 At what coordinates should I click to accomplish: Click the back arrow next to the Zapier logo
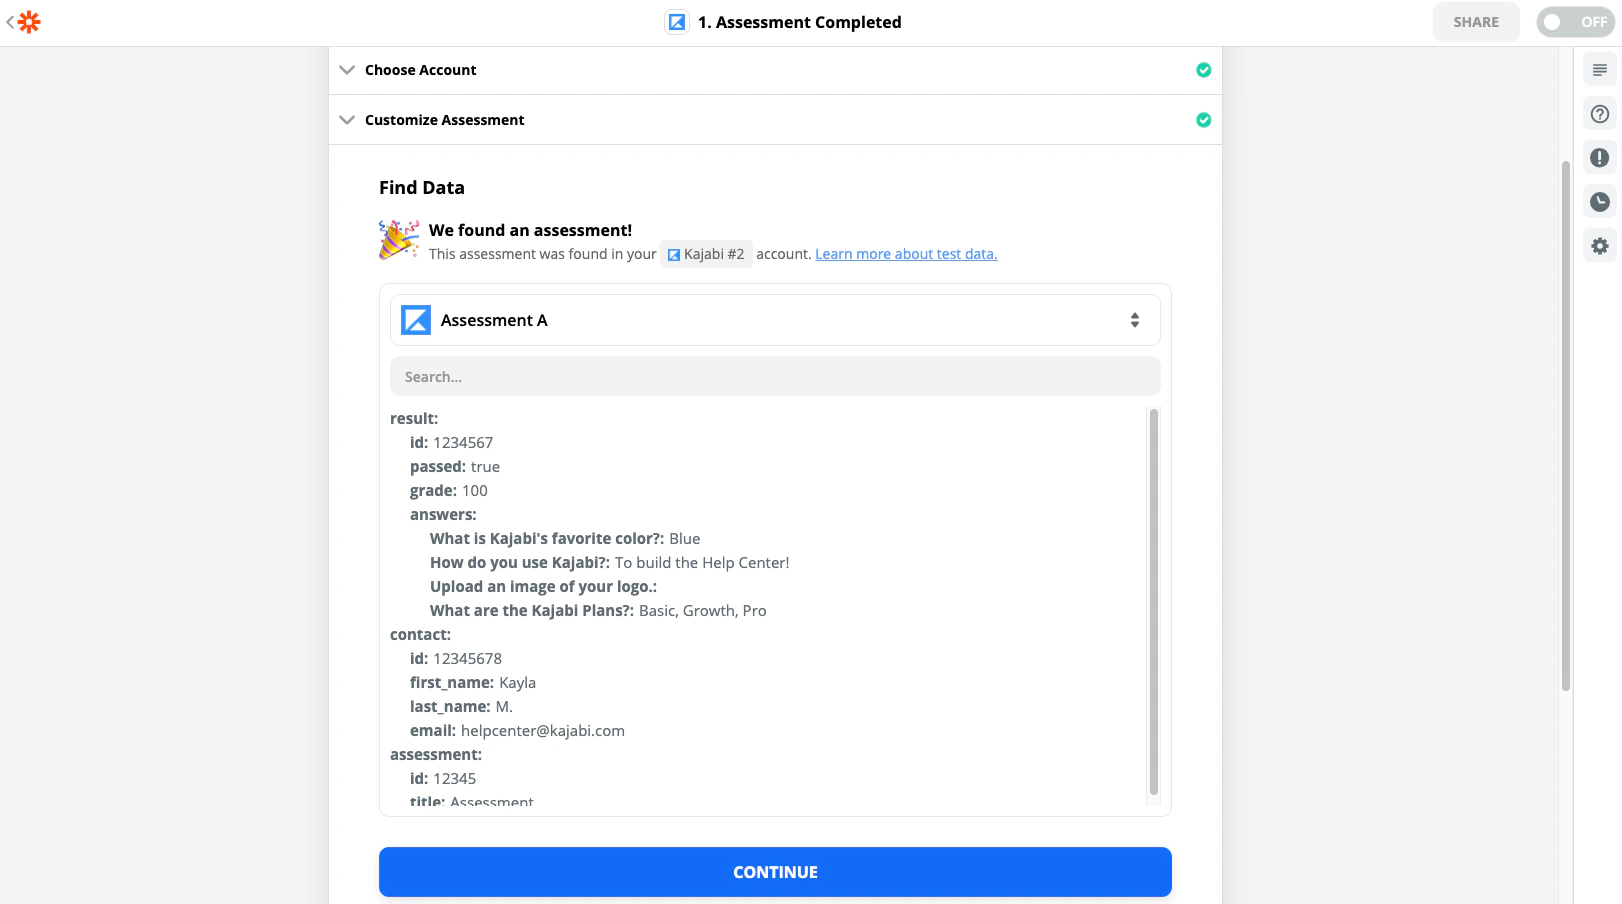(x=10, y=22)
